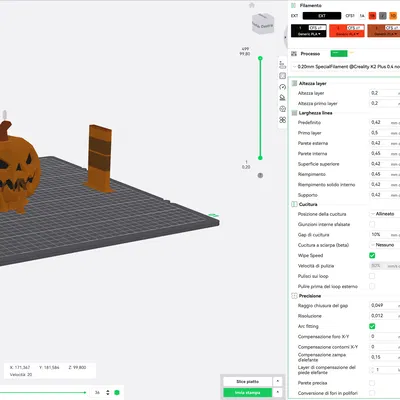Click the Altezza primo layer value field
This screenshot has width=400, height=400.
(x=385, y=103)
